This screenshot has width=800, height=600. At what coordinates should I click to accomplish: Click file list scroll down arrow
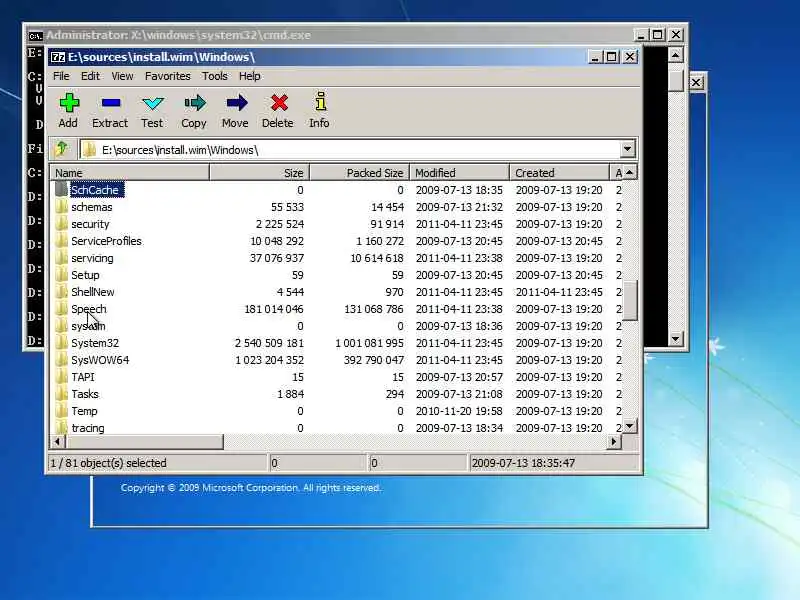[x=630, y=426]
